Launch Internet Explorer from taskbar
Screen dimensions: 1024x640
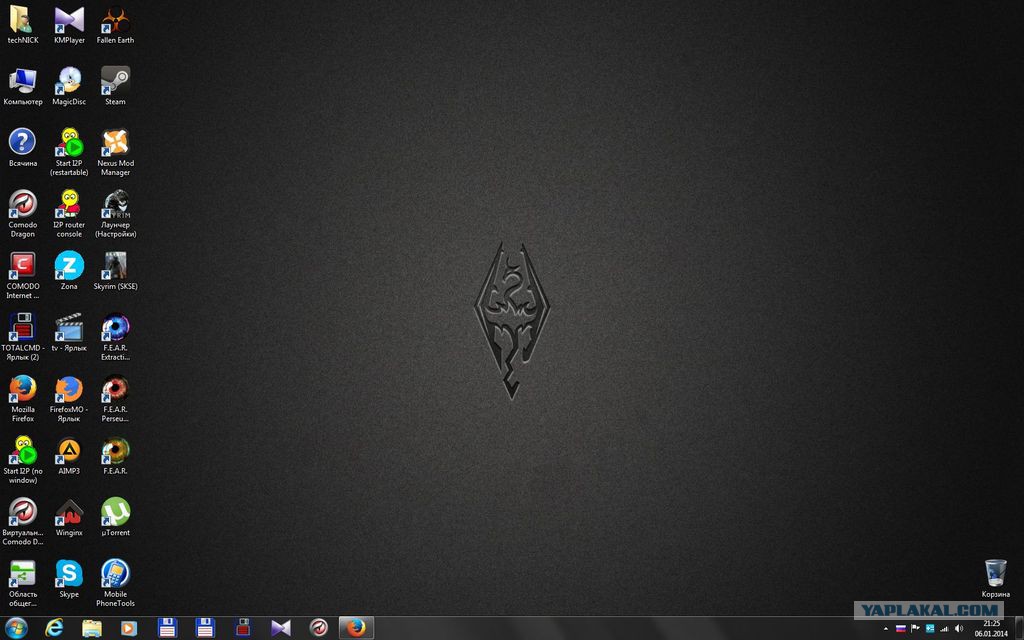point(54,628)
